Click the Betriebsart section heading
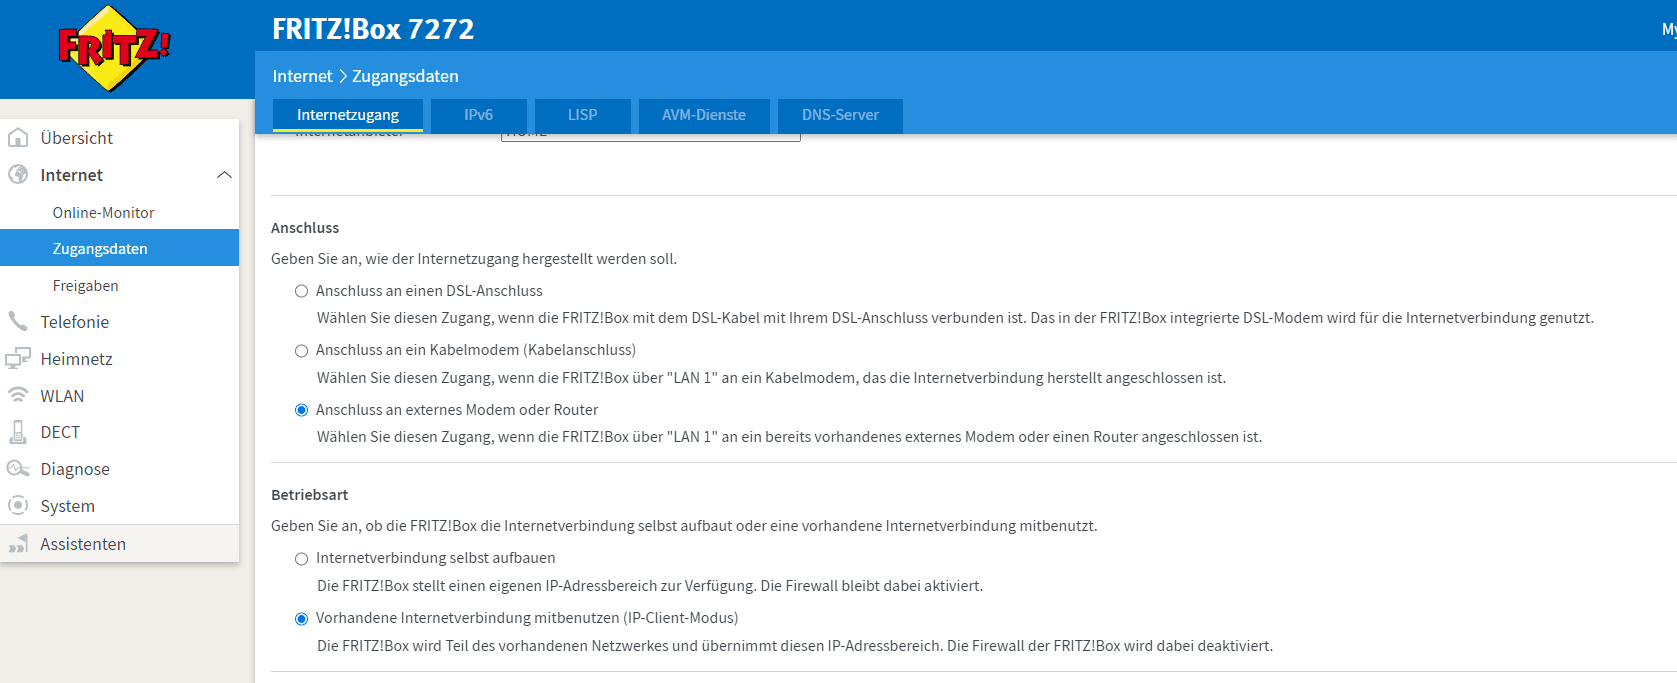 click(x=310, y=495)
